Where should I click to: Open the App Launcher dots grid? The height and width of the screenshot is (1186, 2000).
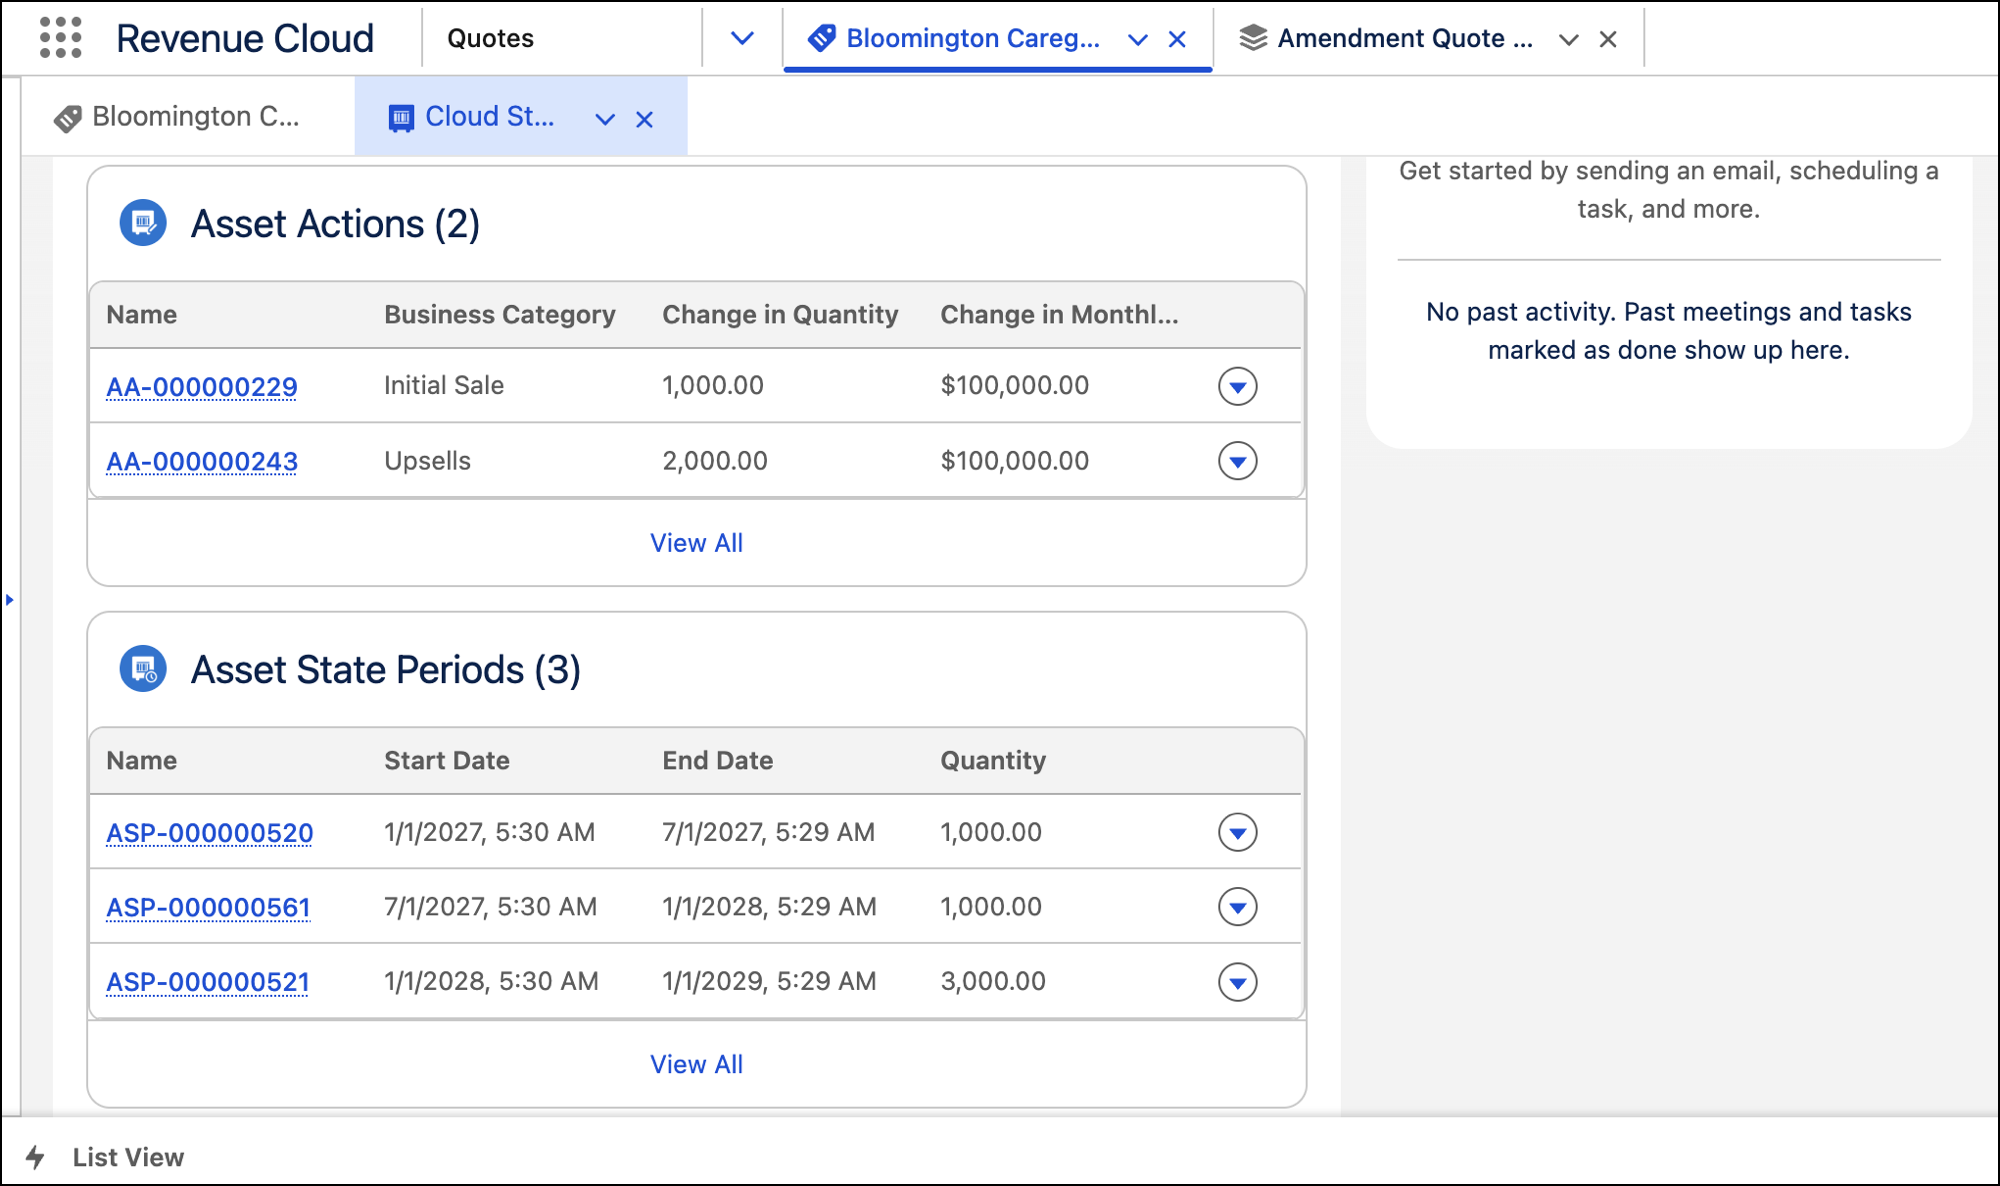pyautogui.click(x=61, y=38)
